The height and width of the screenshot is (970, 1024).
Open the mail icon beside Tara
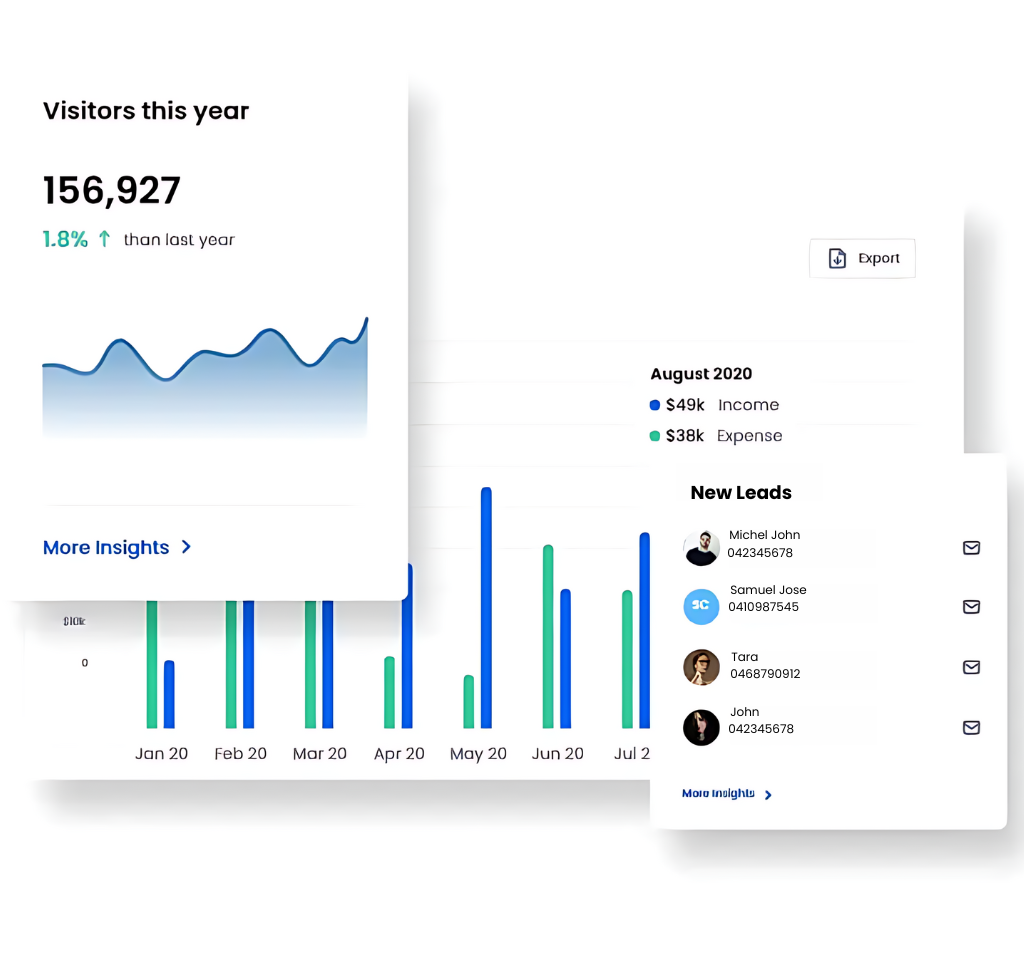click(970, 667)
